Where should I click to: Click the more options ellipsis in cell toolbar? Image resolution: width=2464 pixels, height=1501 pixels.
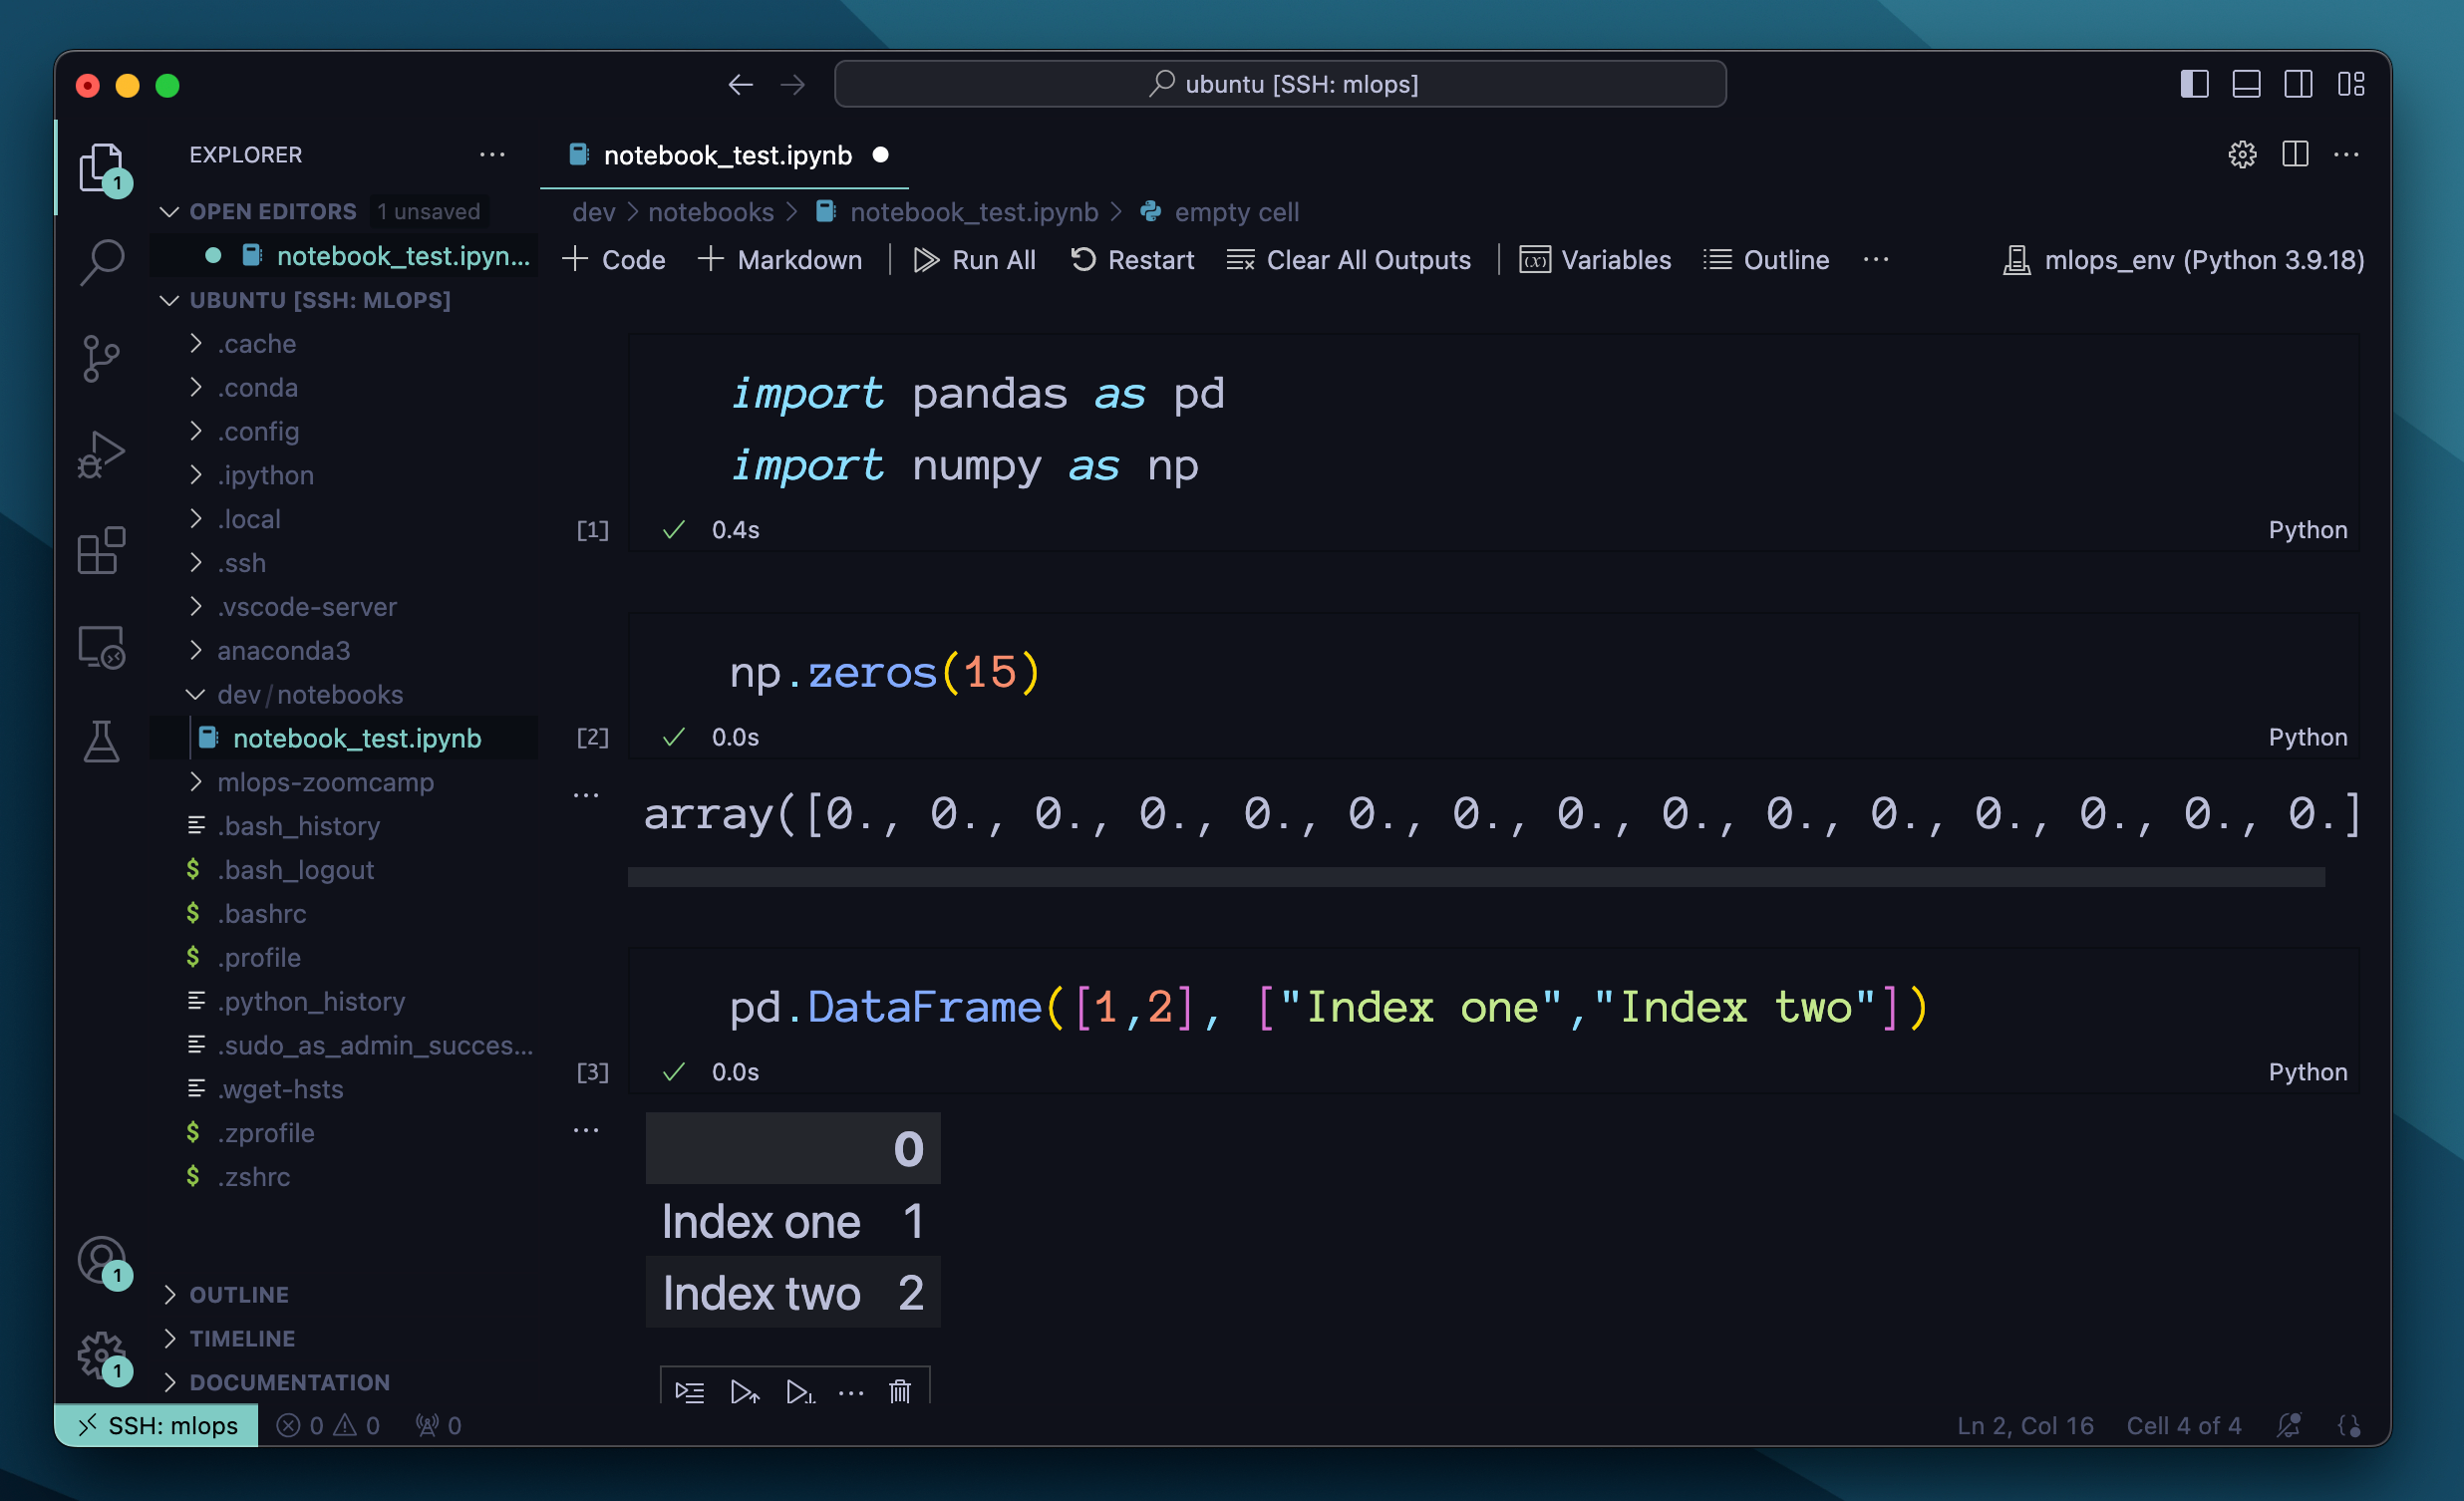click(x=848, y=1392)
